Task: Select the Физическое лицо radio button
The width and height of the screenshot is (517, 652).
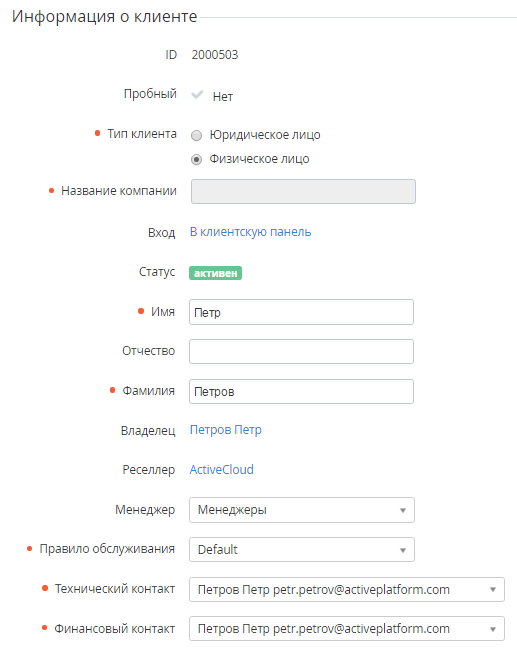Action: tap(196, 160)
